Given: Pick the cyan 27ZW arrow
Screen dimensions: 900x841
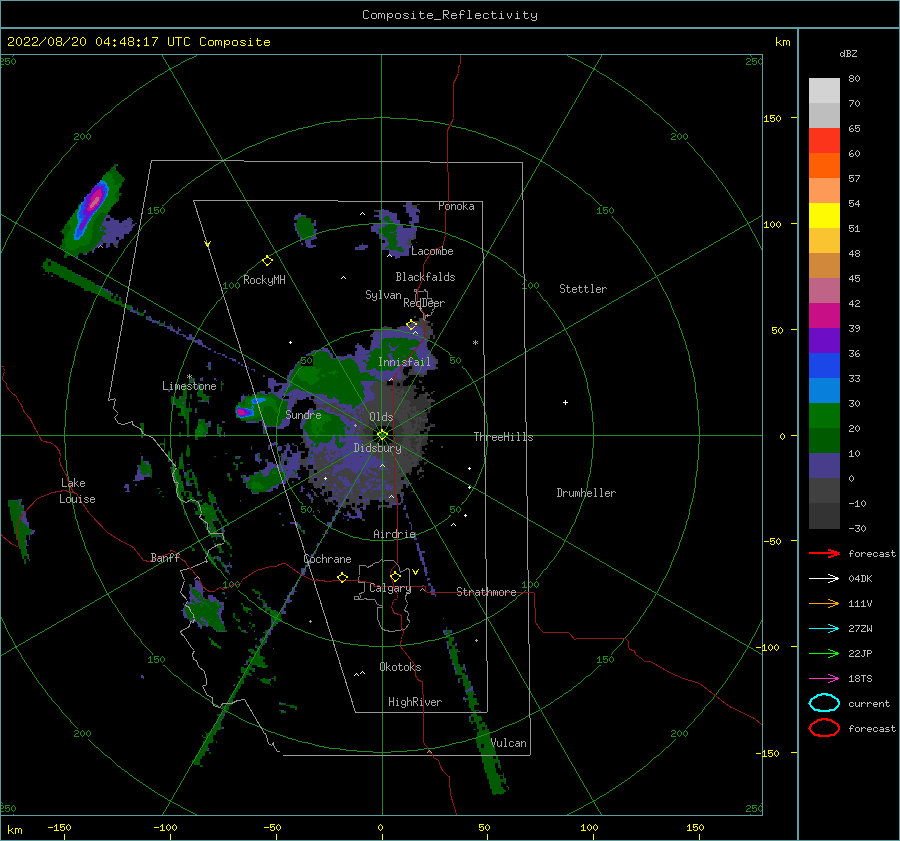Looking at the screenshot, I should pos(824,629).
